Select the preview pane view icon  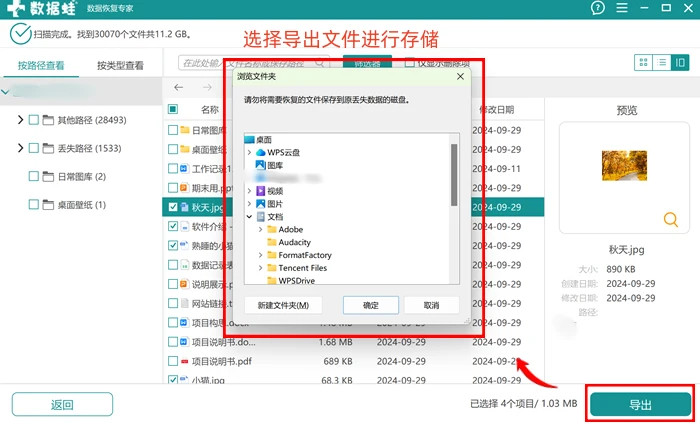(680, 62)
